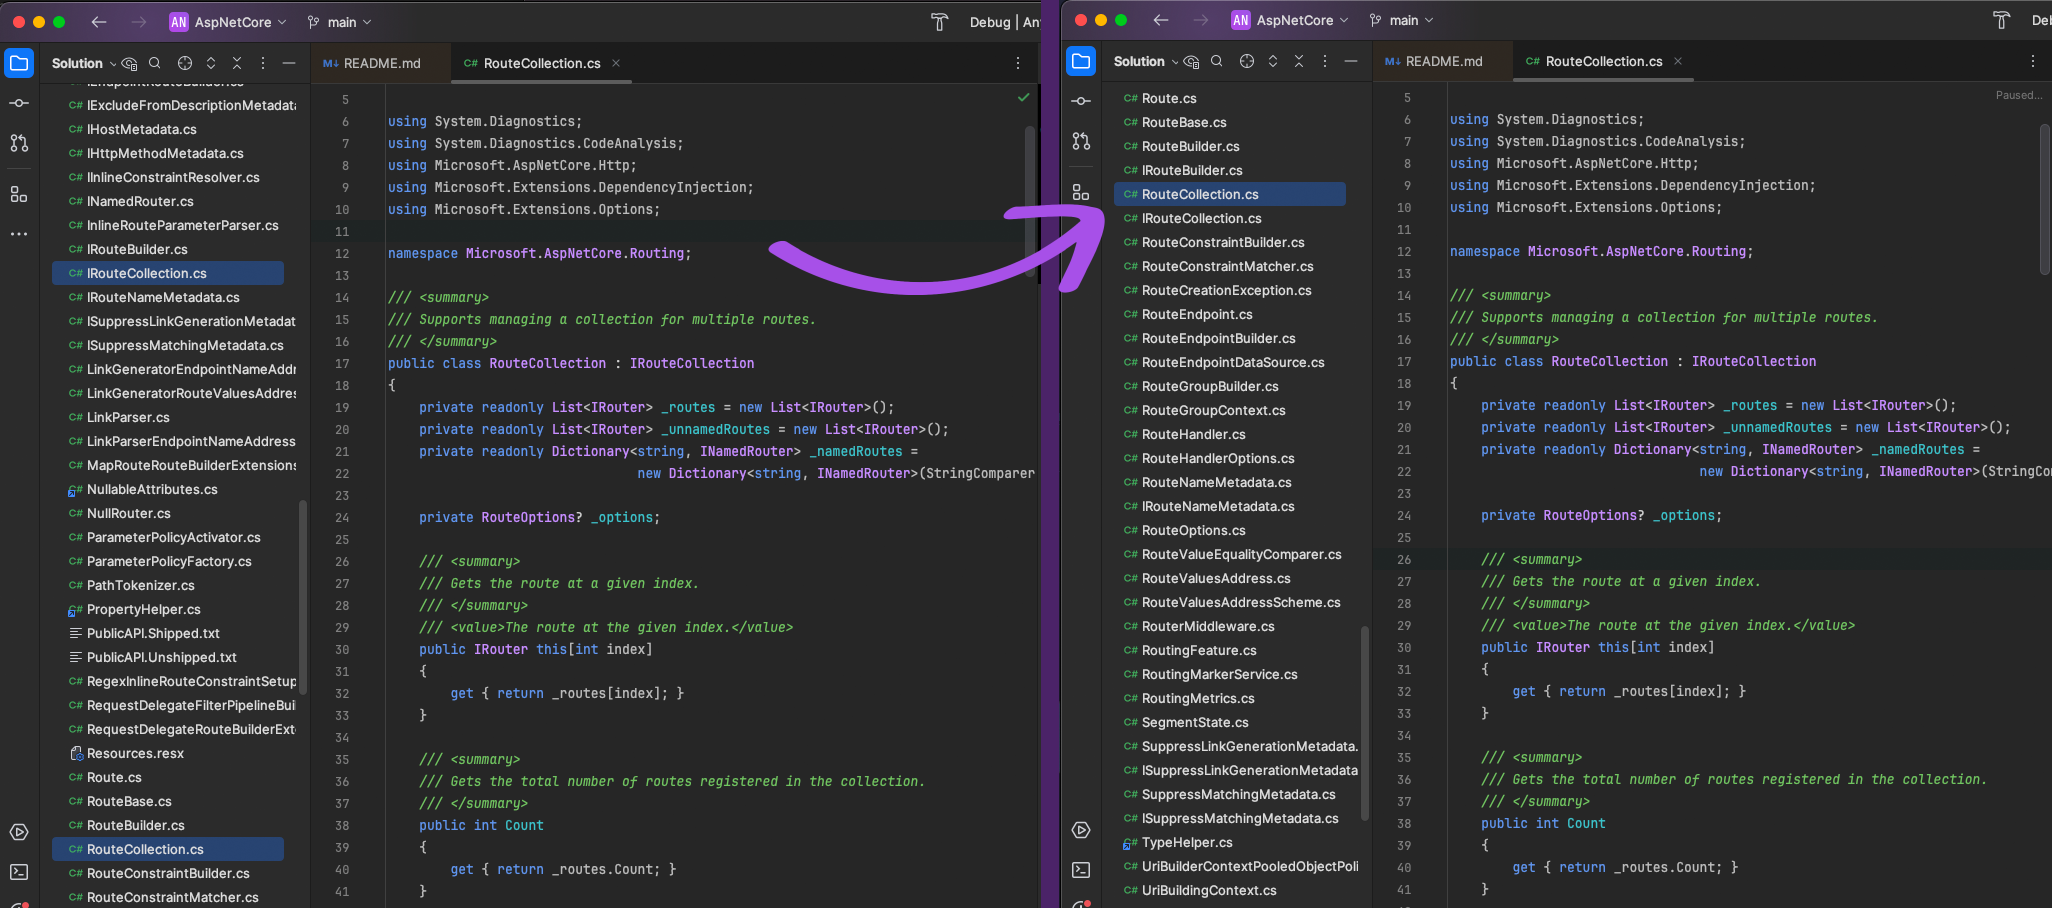Select RouteCollection.cs tab in right window
Screen dimensions: 2052x908
(x=1602, y=61)
